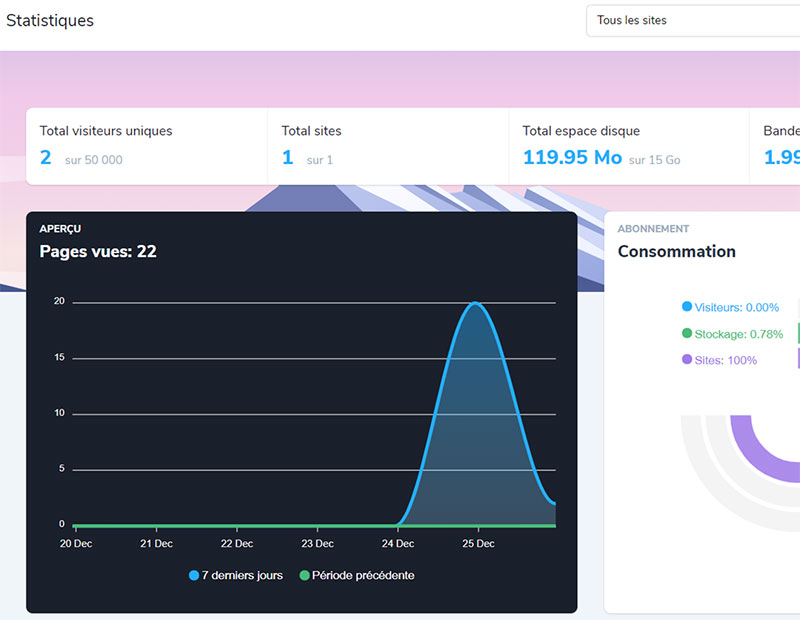This screenshot has width=800, height=620.
Task: Select the "20 Dec" axis date label
Action: (x=75, y=544)
